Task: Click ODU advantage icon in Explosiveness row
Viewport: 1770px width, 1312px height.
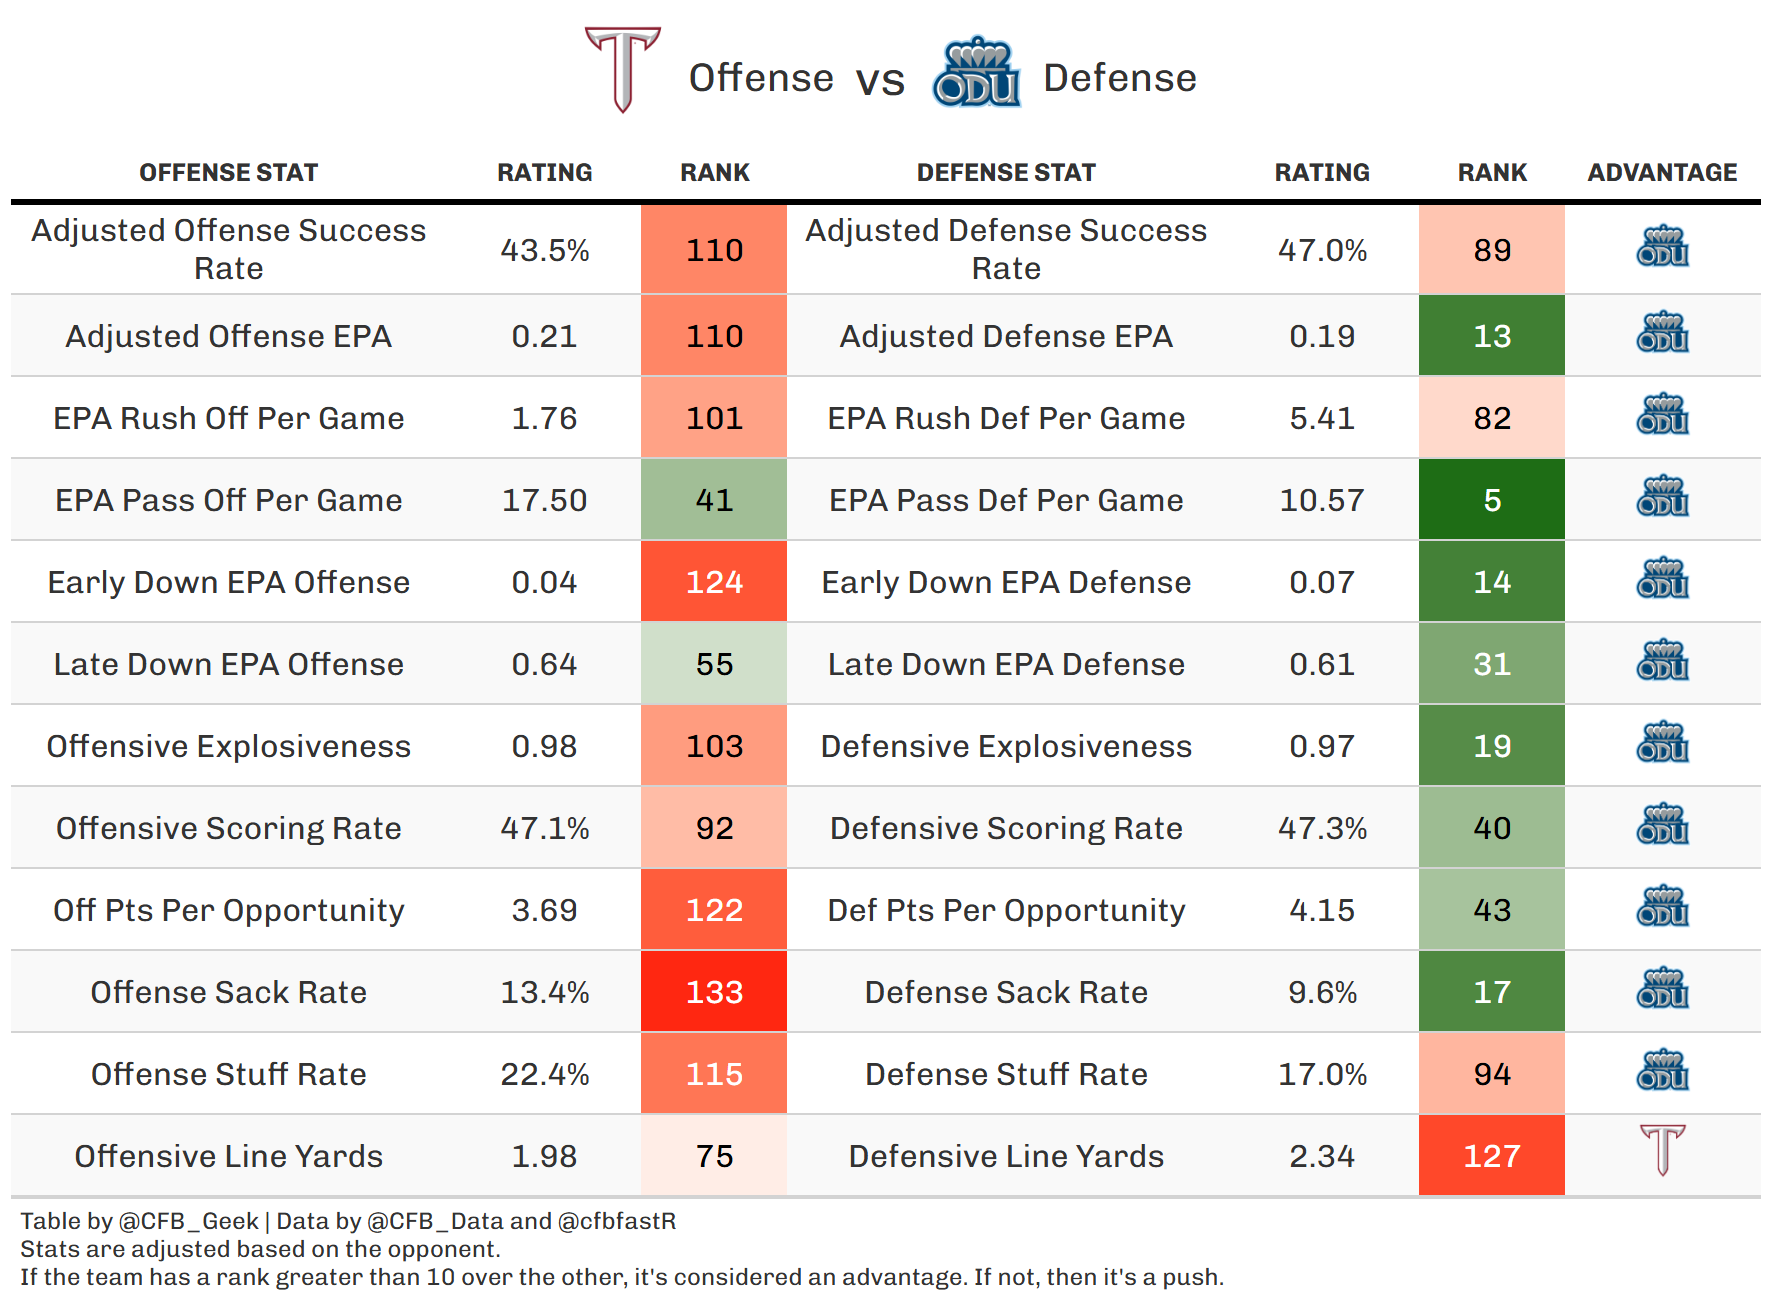Action: pos(1662,743)
